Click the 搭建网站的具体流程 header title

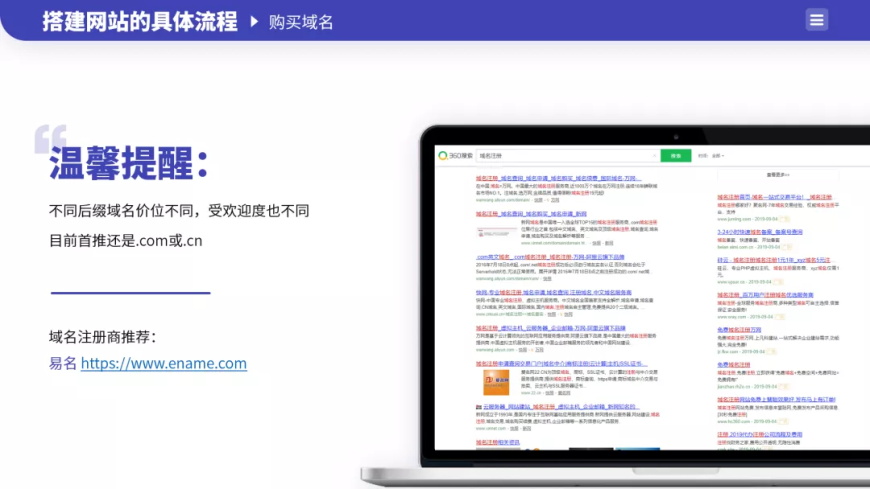(x=140, y=22)
